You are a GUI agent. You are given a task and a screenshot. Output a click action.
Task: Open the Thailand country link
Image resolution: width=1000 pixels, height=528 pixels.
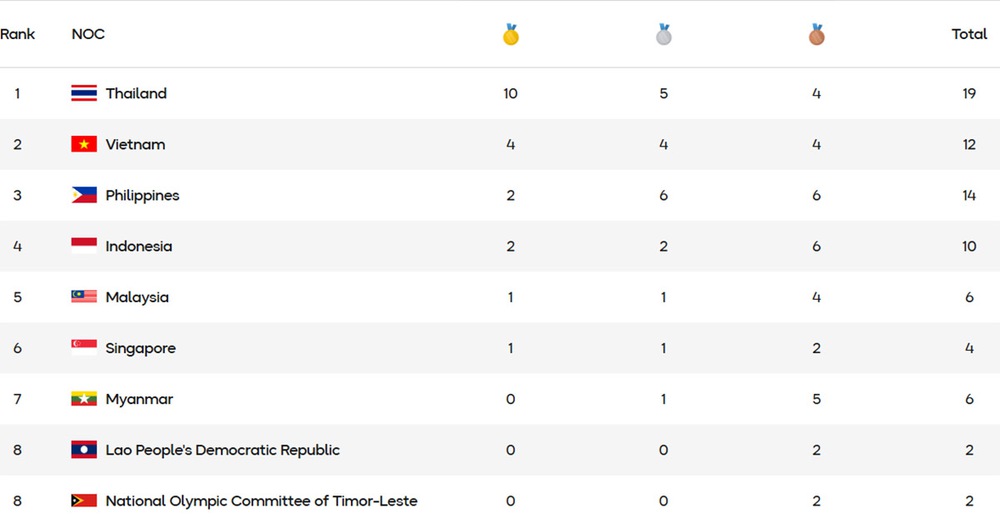[136, 94]
